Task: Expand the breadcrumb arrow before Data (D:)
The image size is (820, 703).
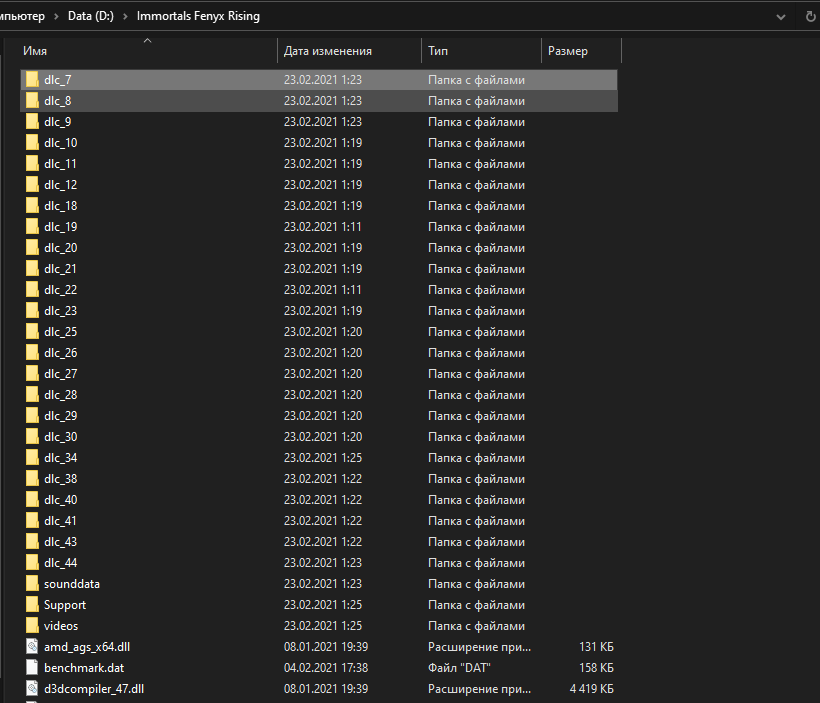Action: (58, 16)
